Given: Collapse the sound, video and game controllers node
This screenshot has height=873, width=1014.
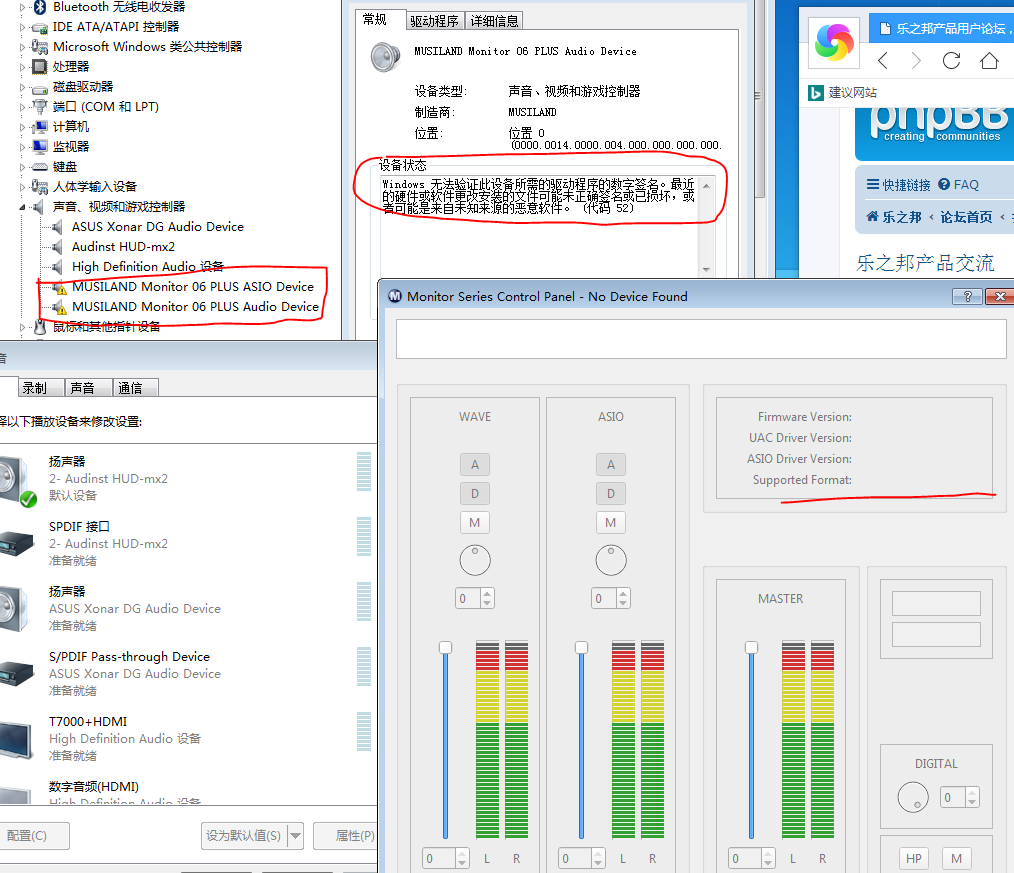Looking at the screenshot, I should (x=24, y=207).
